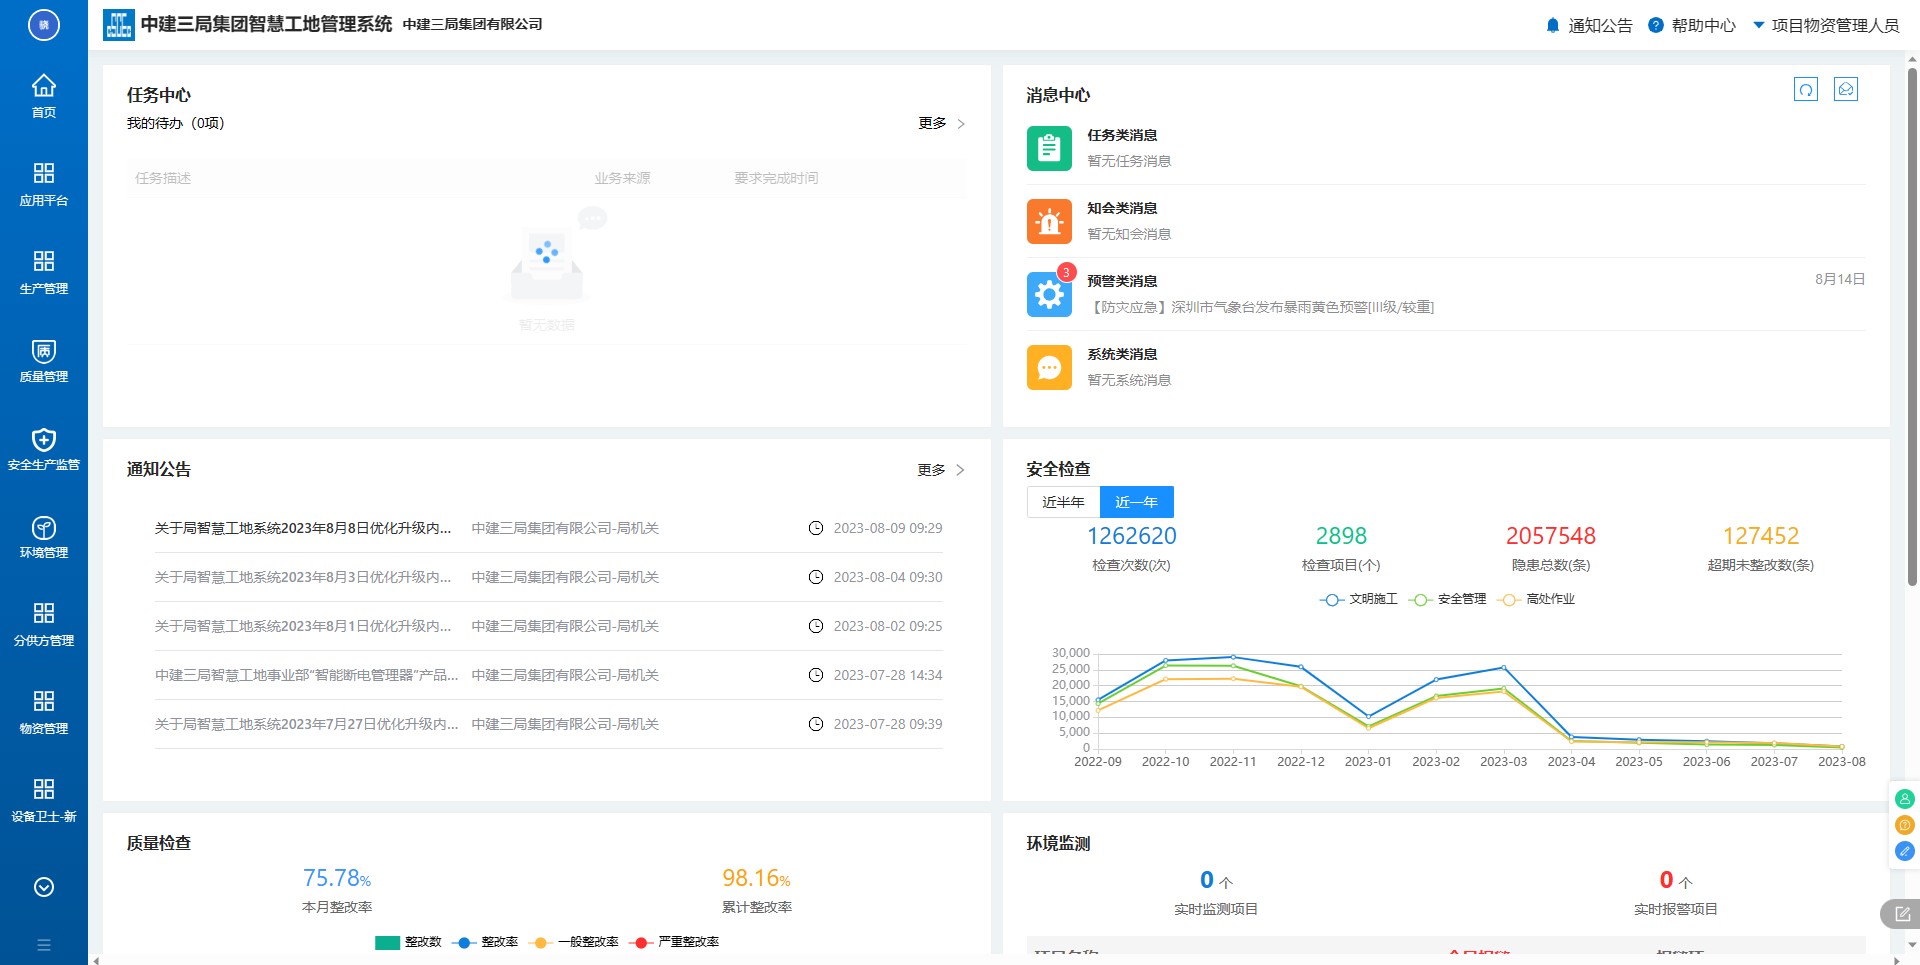Viewport: 1920px width, 965px height.
Task: Click 2898 检查项目 value
Action: tap(1341, 536)
